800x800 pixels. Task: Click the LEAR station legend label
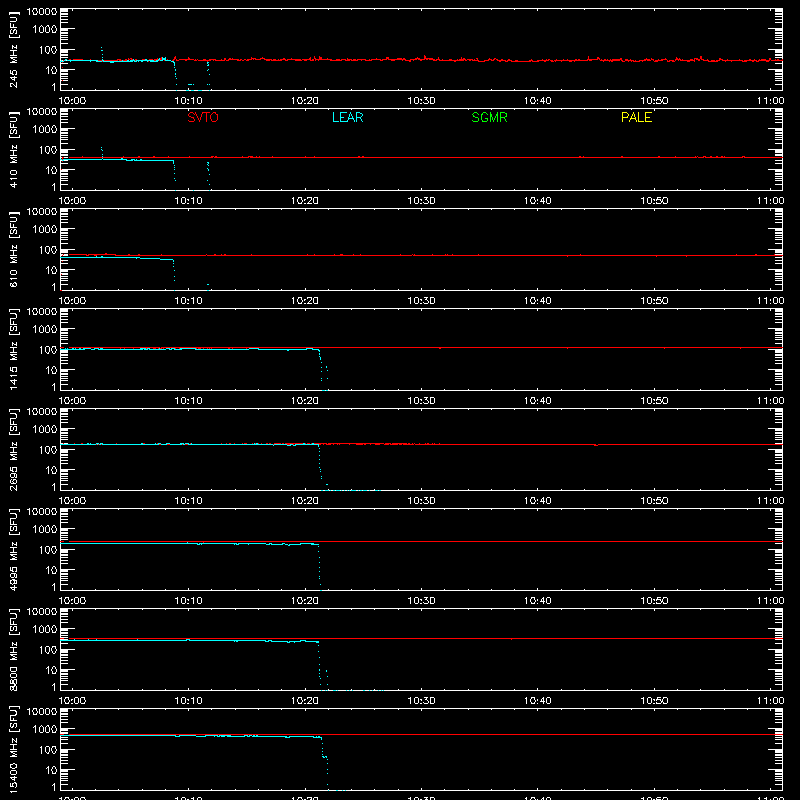click(x=347, y=117)
